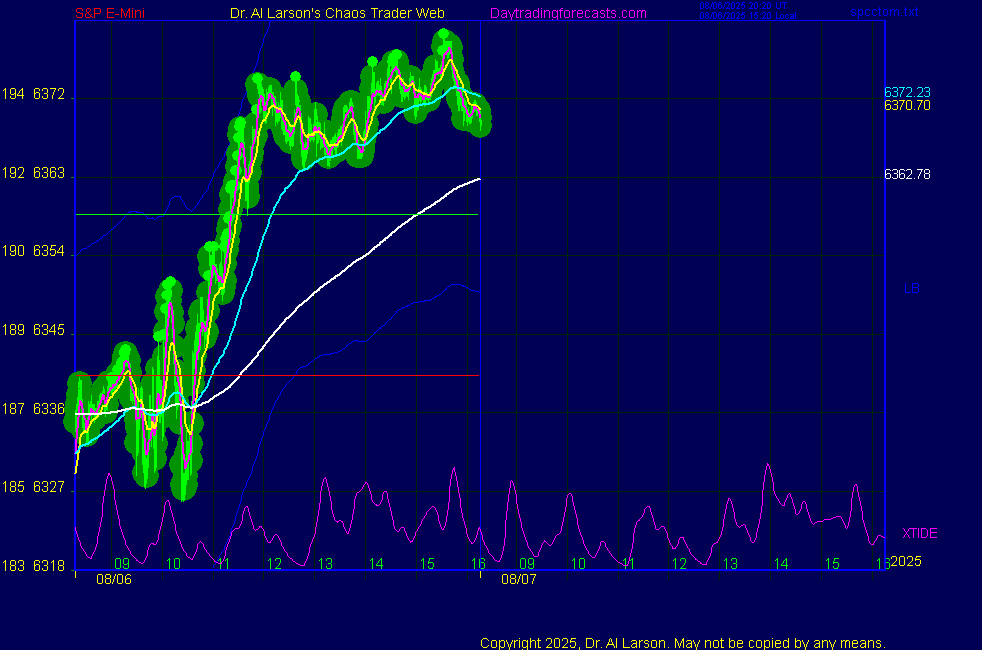
Task: Click the LB legend label
Action: pos(911,289)
